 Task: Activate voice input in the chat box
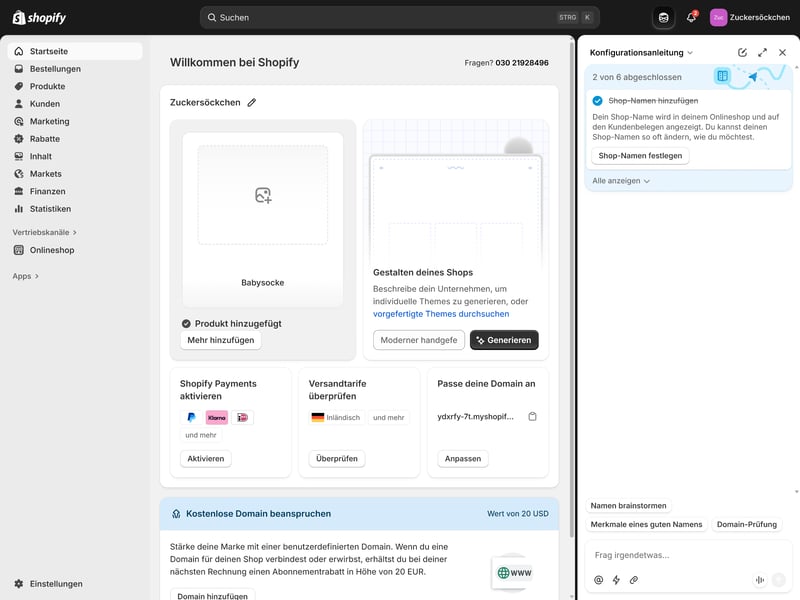pyautogui.click(x=760, y=580)
